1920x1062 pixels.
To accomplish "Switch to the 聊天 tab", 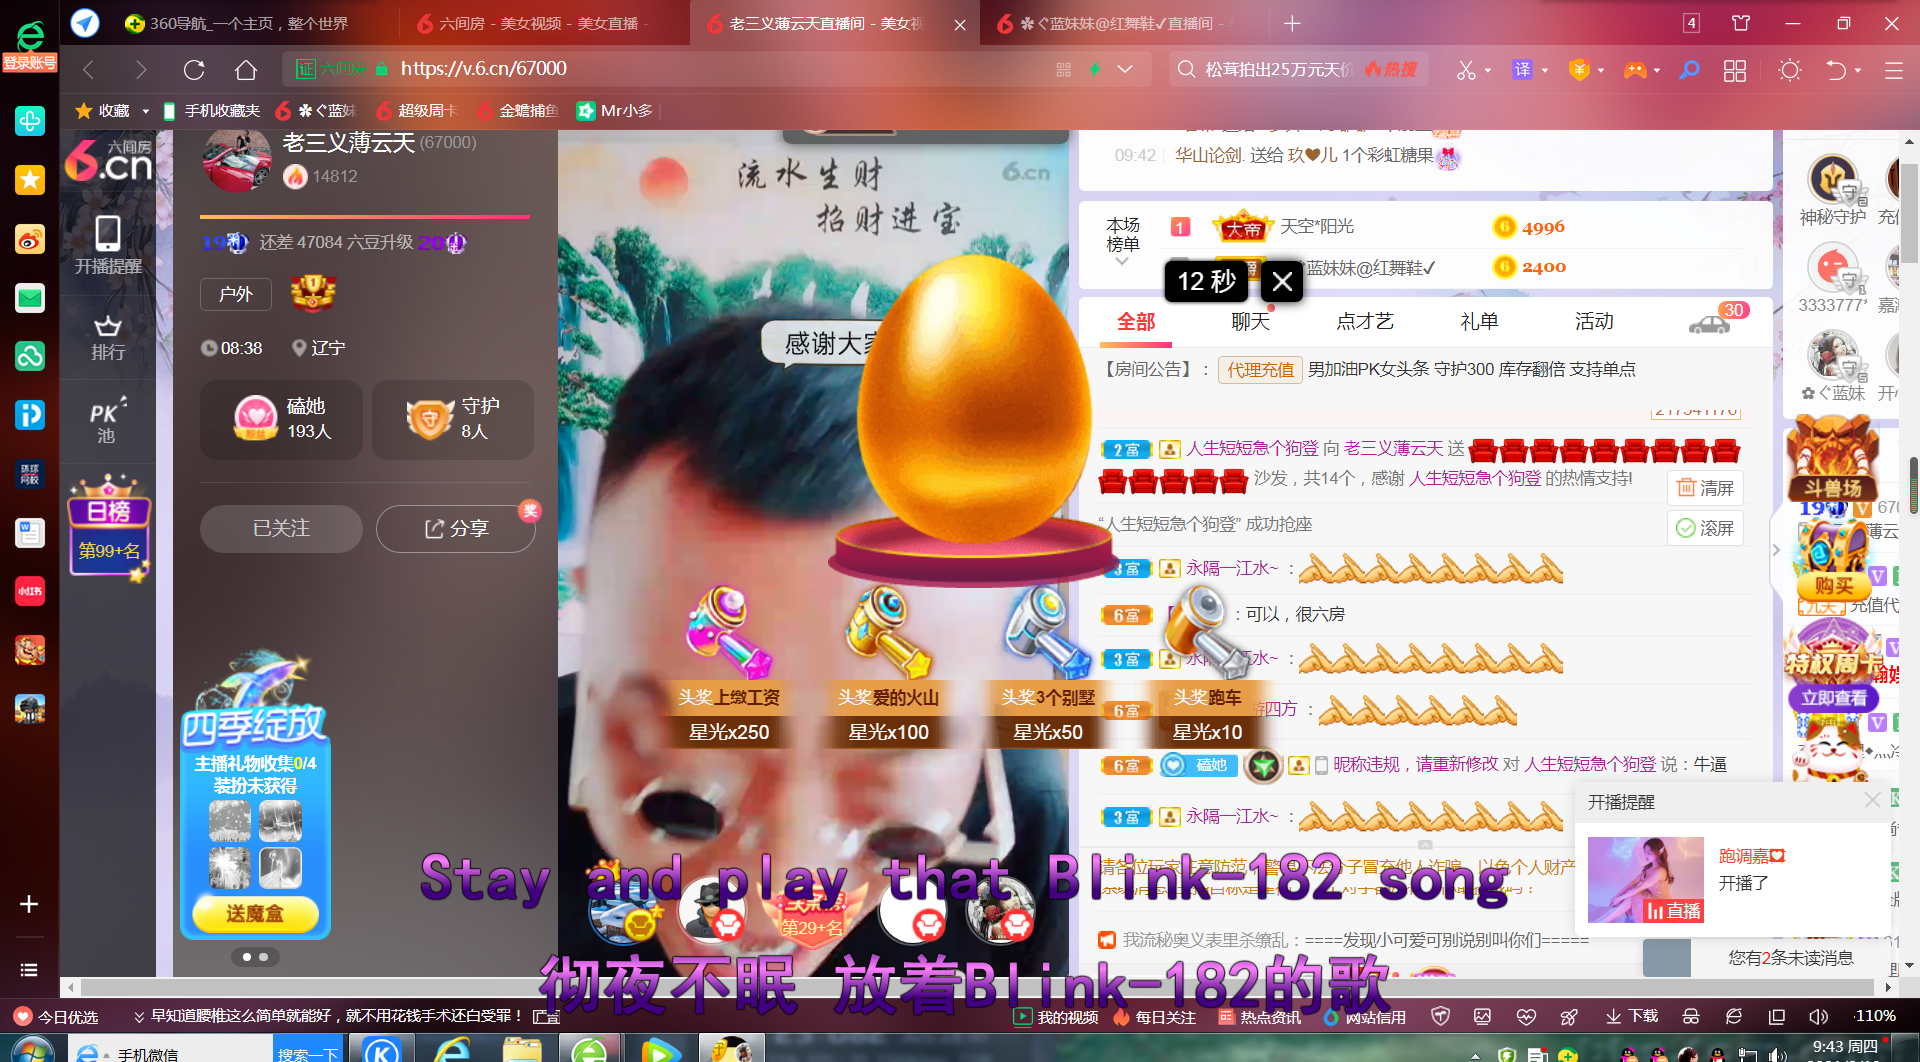I will (1250, 321).
